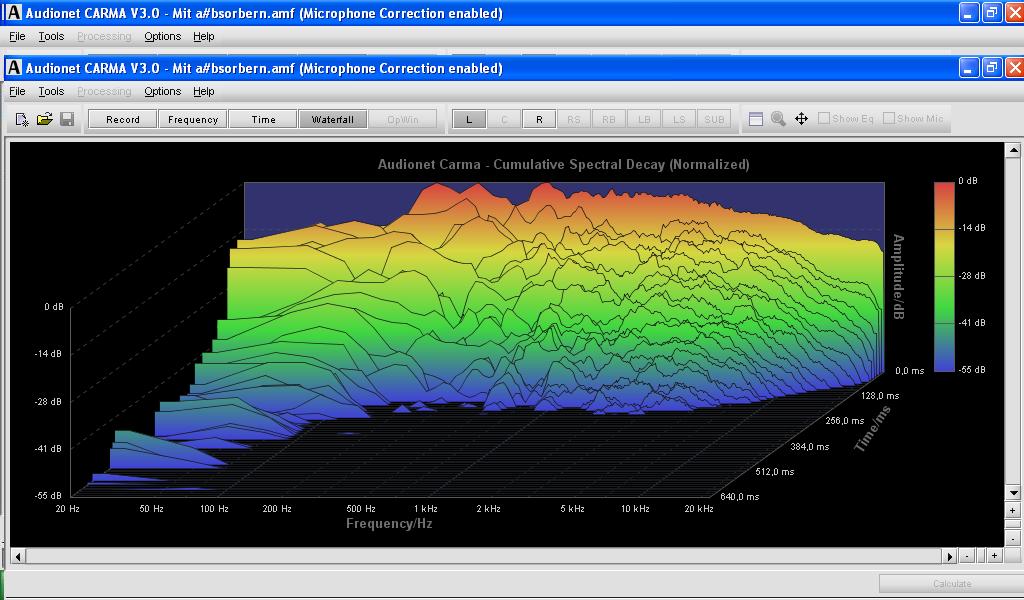Click the '20 Hz' frequency axis label
1024x600 pixels.
pos(67,509)
